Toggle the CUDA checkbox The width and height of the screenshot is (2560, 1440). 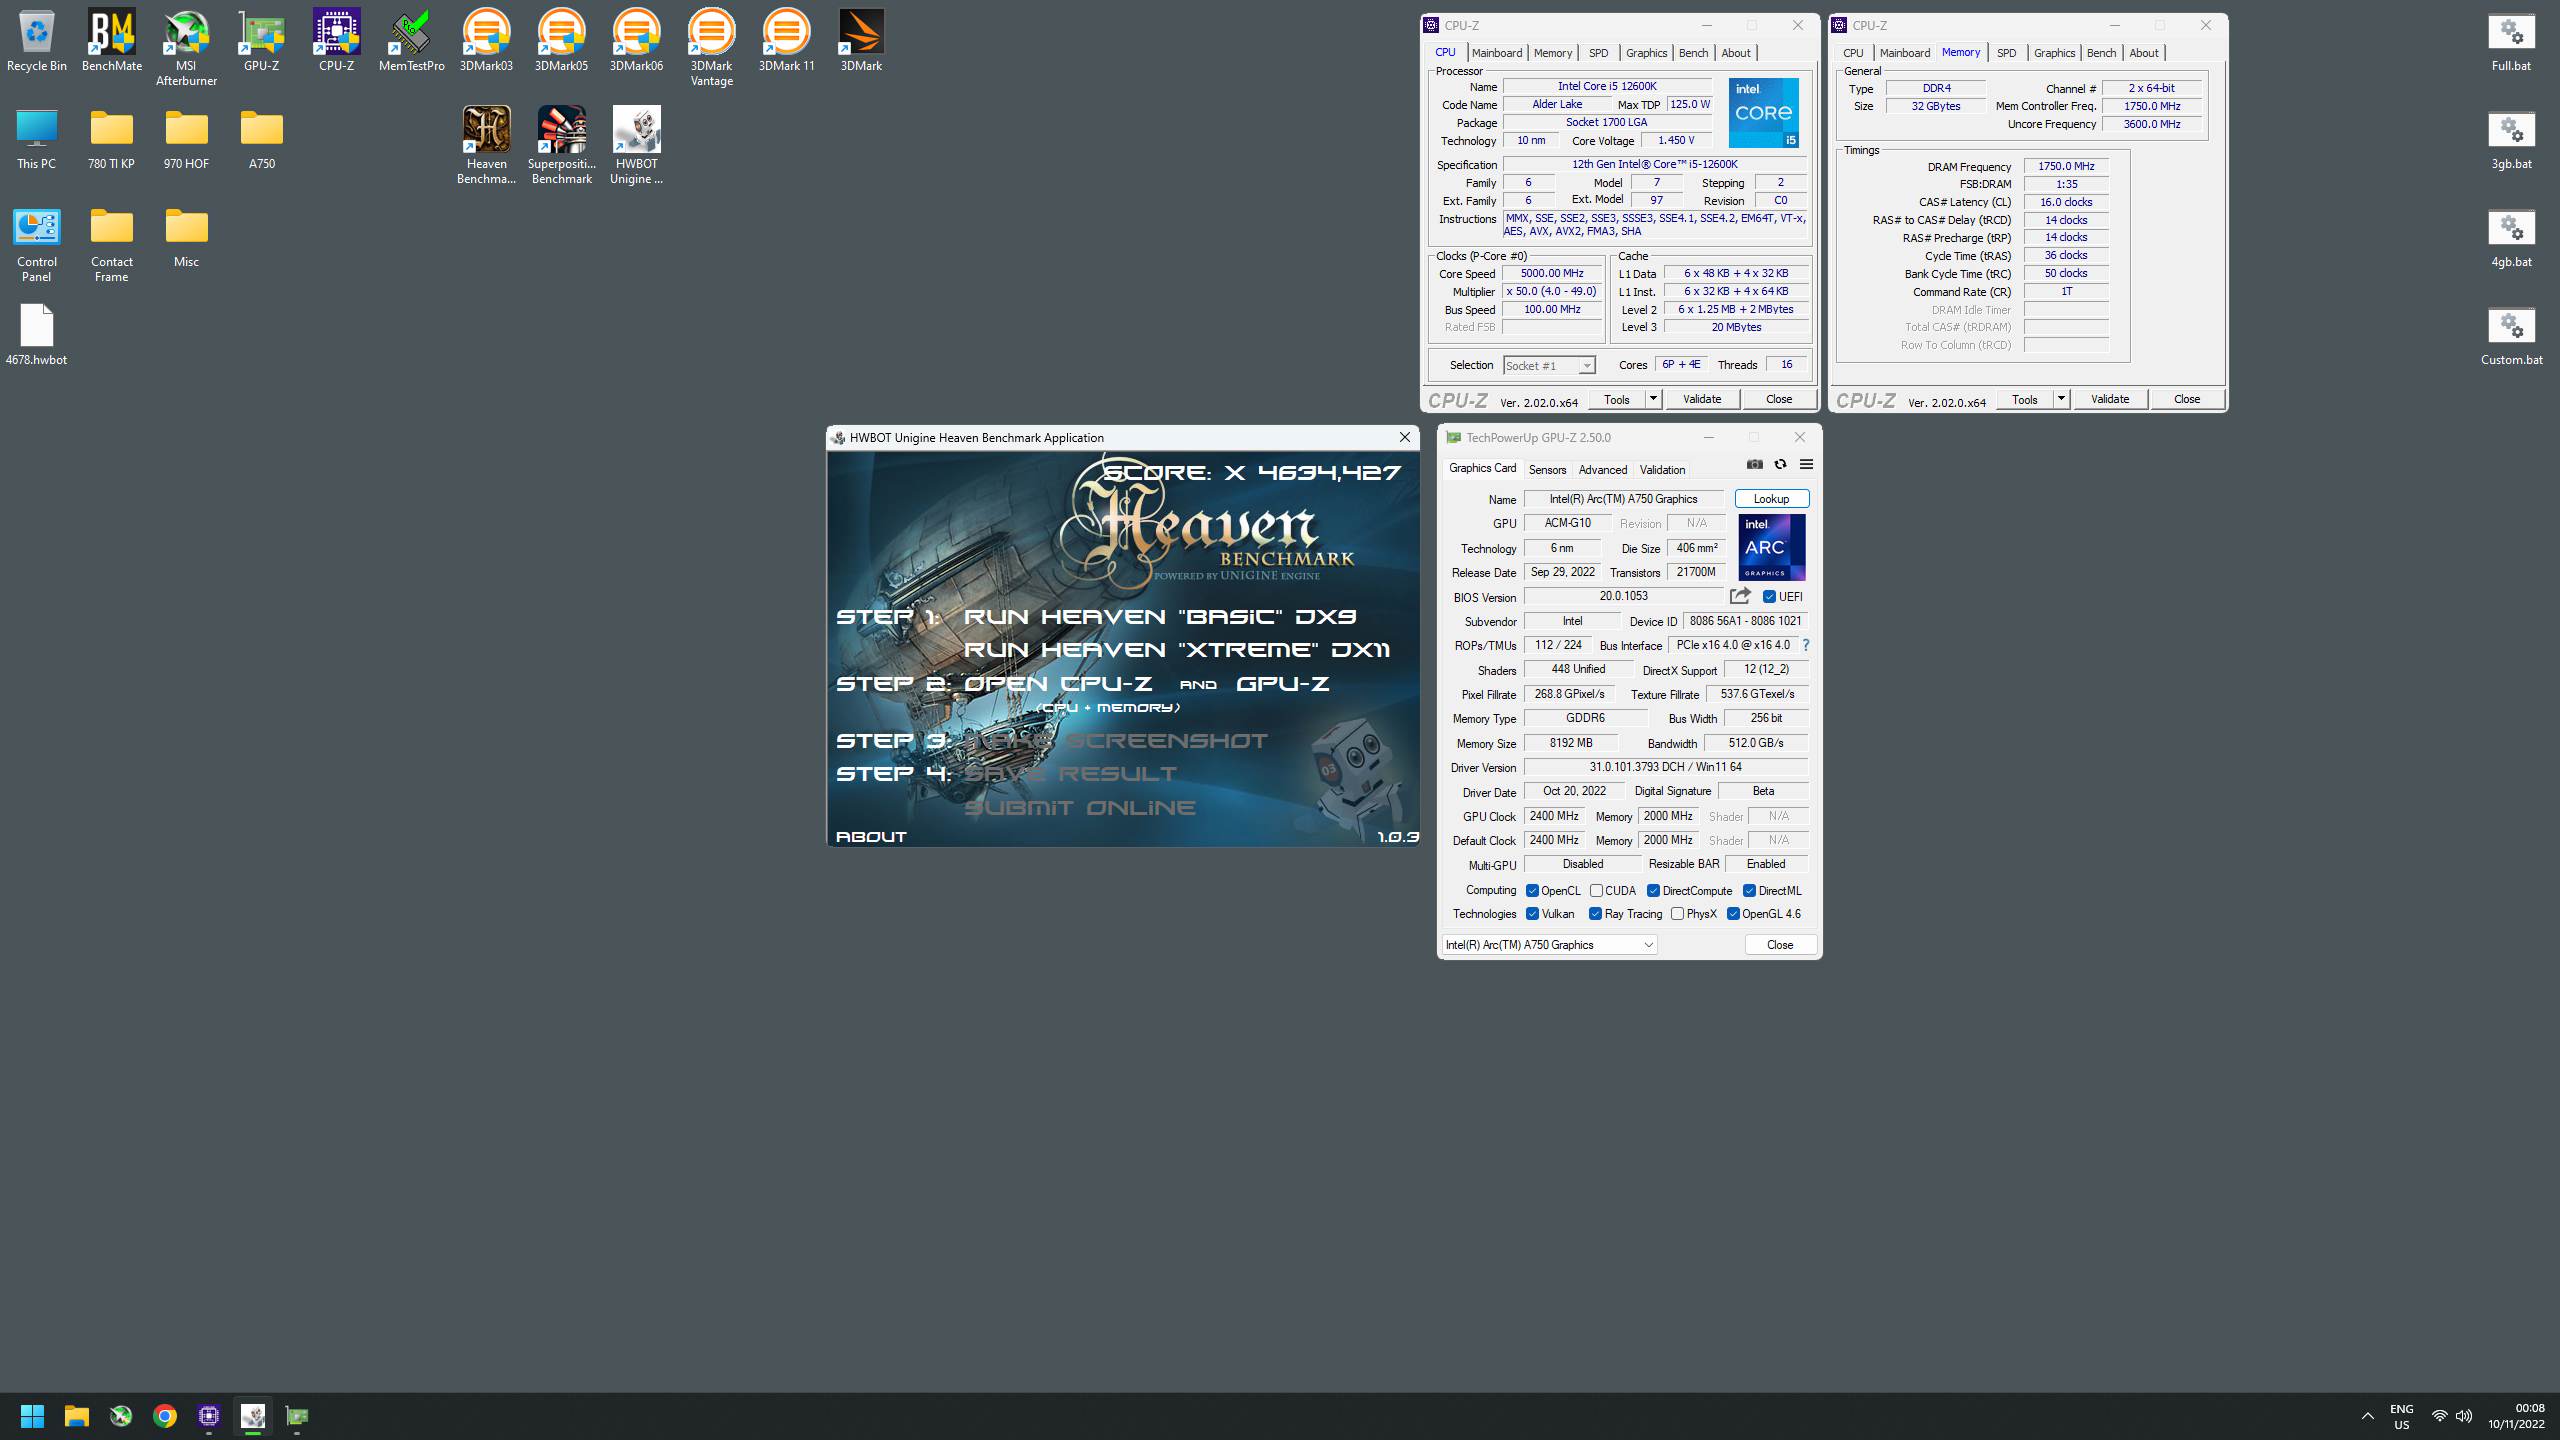pos(1596,891)
